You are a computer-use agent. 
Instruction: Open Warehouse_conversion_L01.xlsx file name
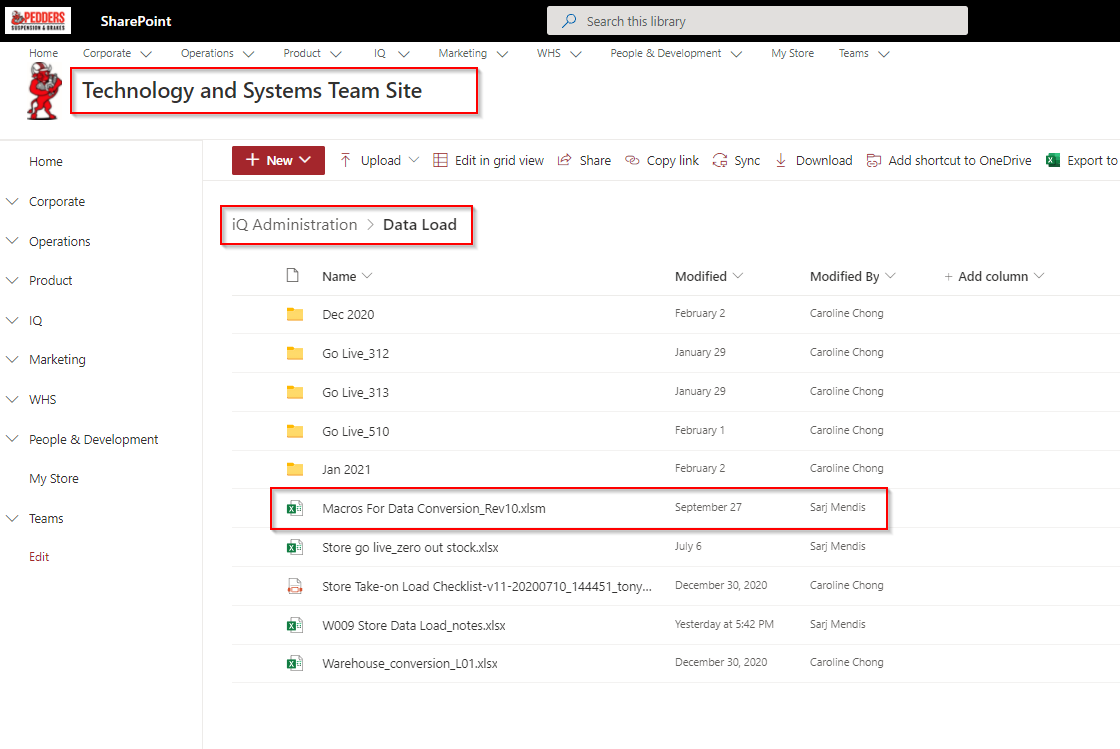point(410,663)
